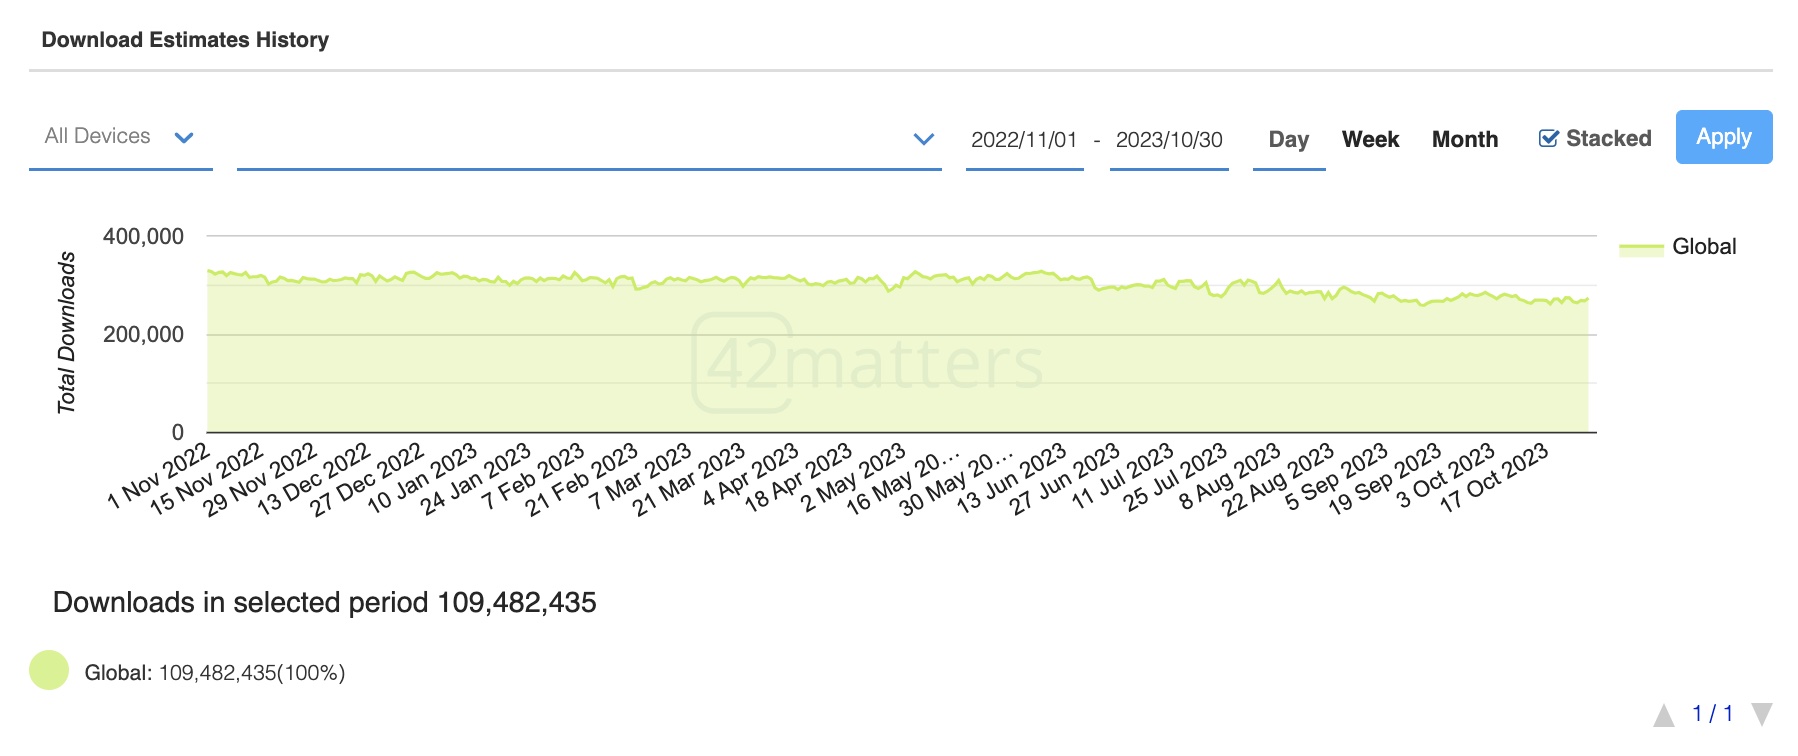This screenshot has height=756, width=1798.
Task: Switch to the Week view
Action: [1370, 139]
